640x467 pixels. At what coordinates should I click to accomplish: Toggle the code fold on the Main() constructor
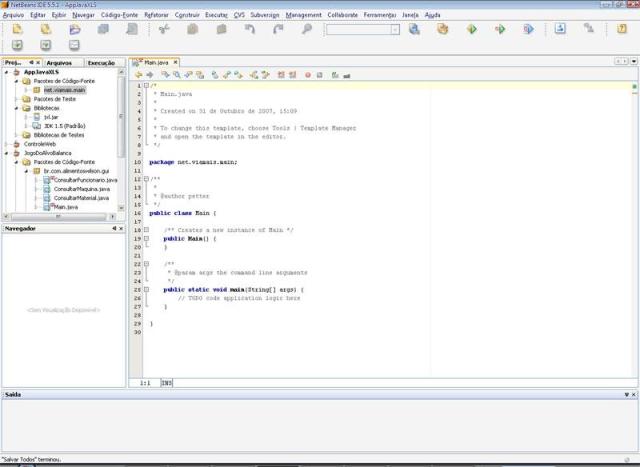(x=146, y=239)
